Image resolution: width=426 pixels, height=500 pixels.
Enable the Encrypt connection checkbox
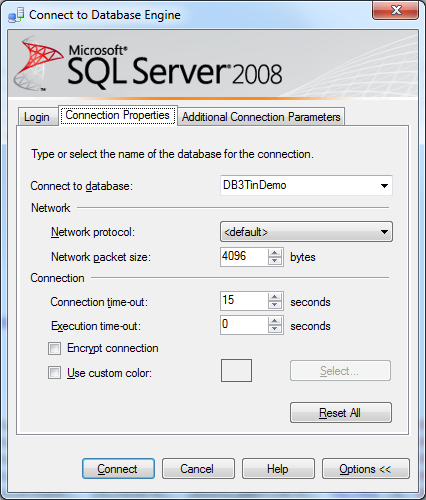(x=54, y=349)
